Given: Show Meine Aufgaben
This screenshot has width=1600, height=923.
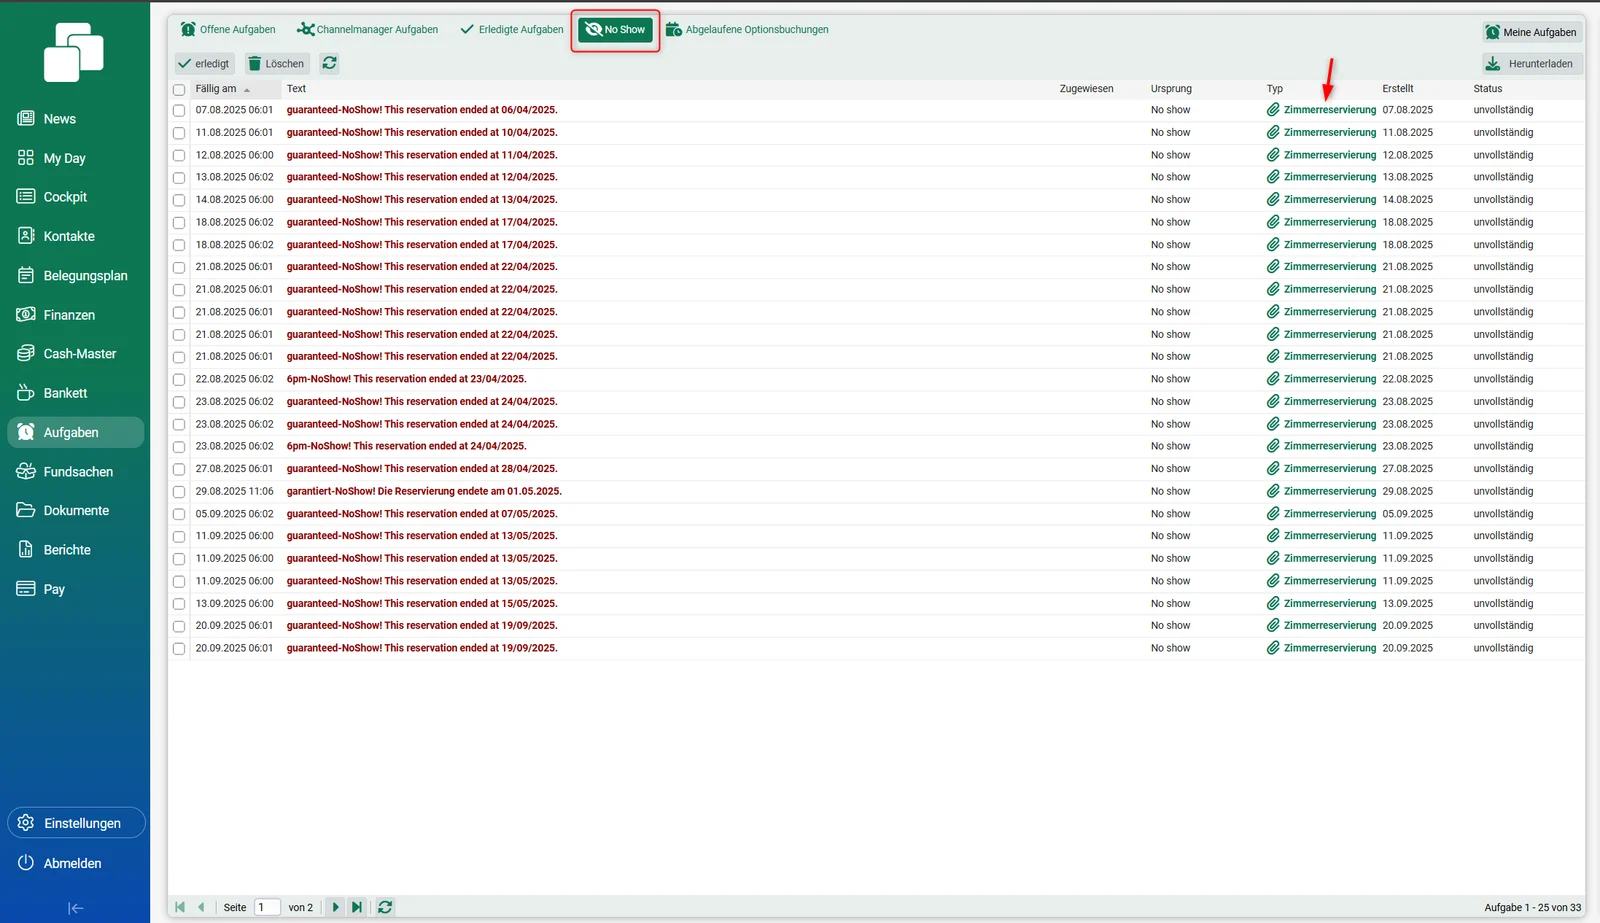Looking at the screenshot, I should coord(1532,32).
